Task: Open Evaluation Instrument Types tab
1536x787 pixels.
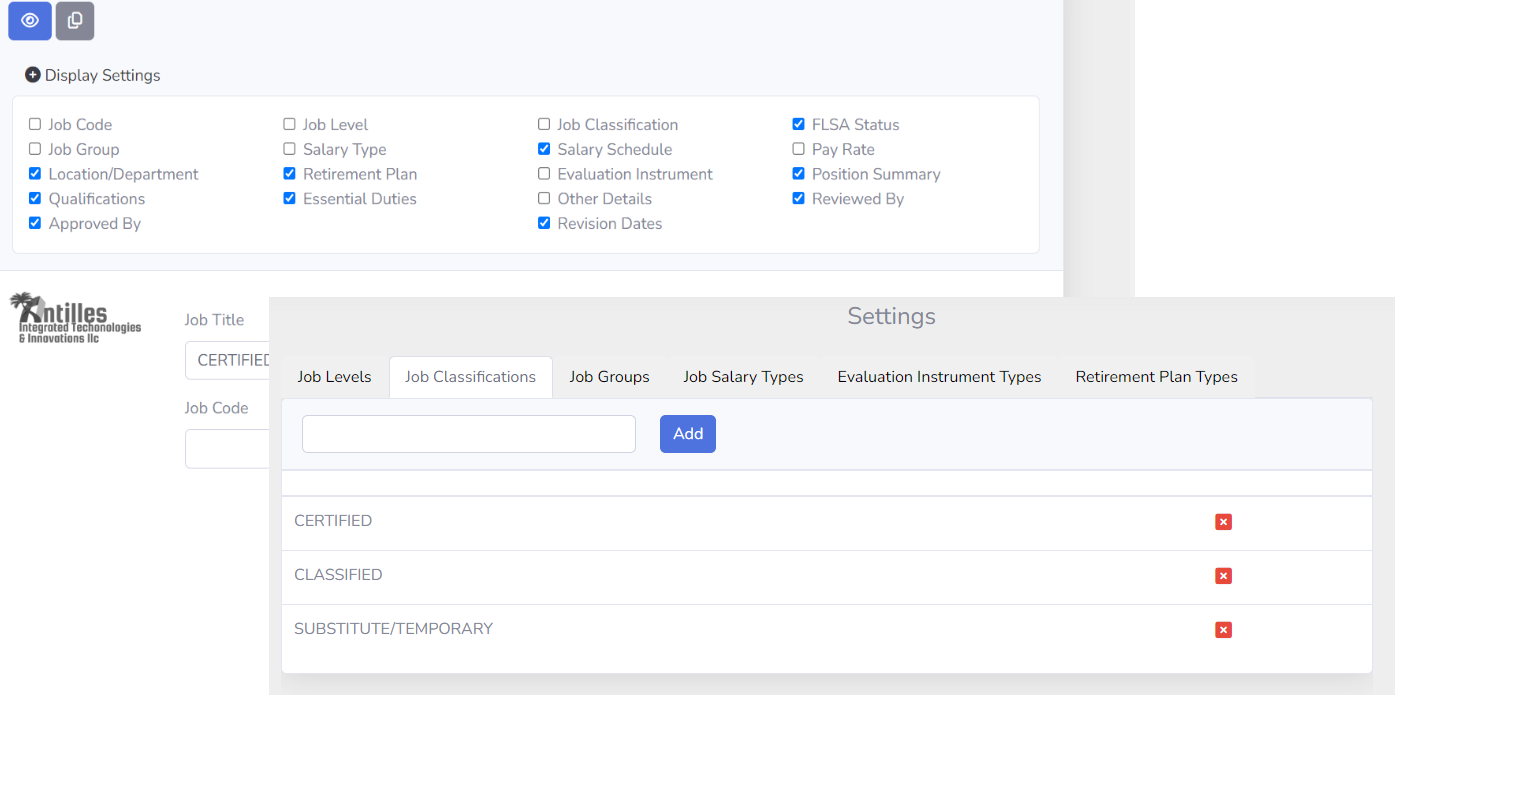Action: [939, 377]
